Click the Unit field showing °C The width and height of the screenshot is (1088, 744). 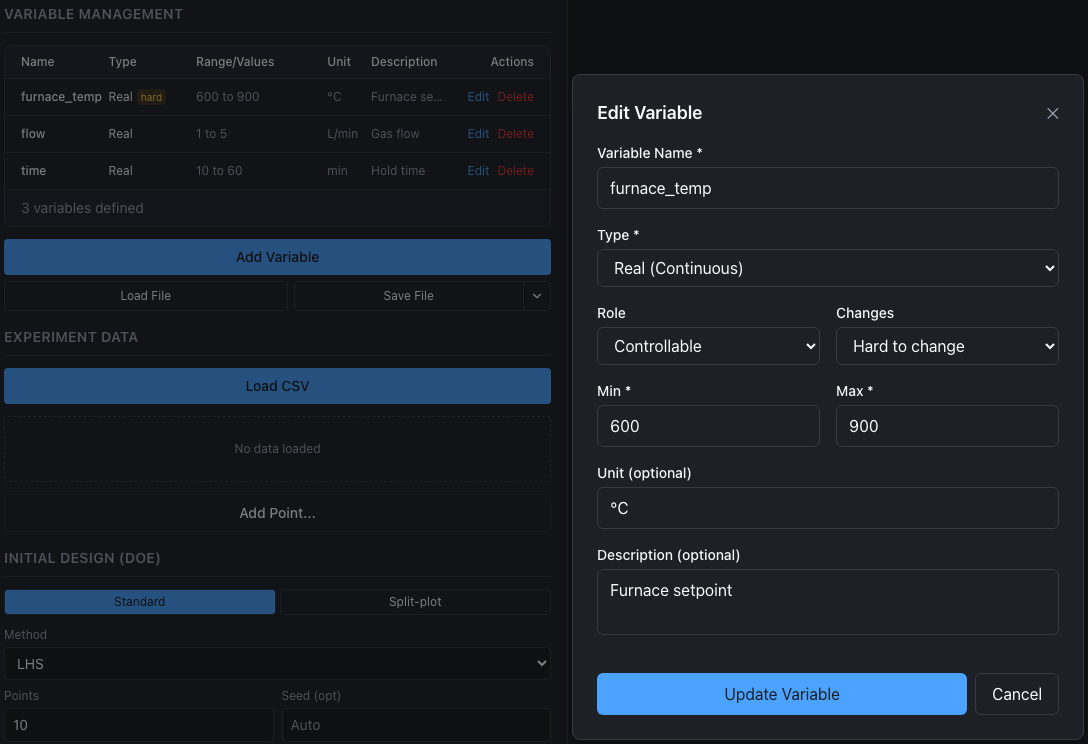point(827,508)
